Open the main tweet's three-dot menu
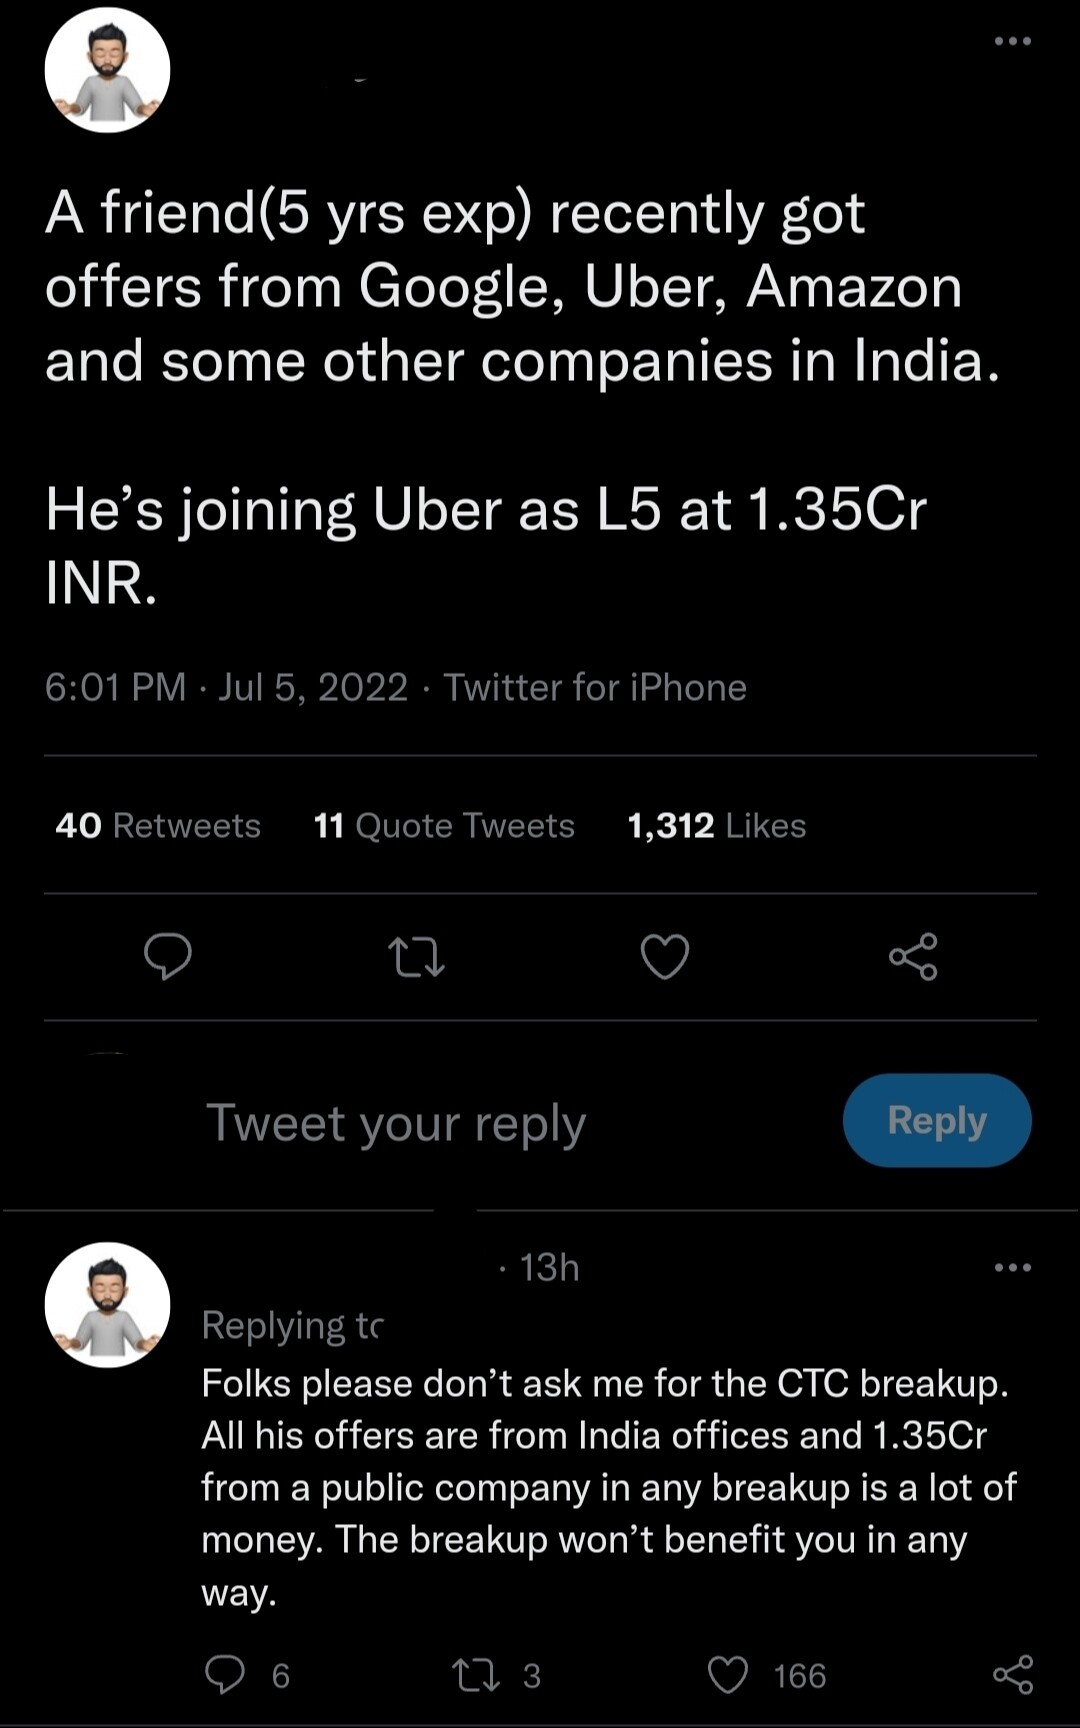 click(1012, 41)
